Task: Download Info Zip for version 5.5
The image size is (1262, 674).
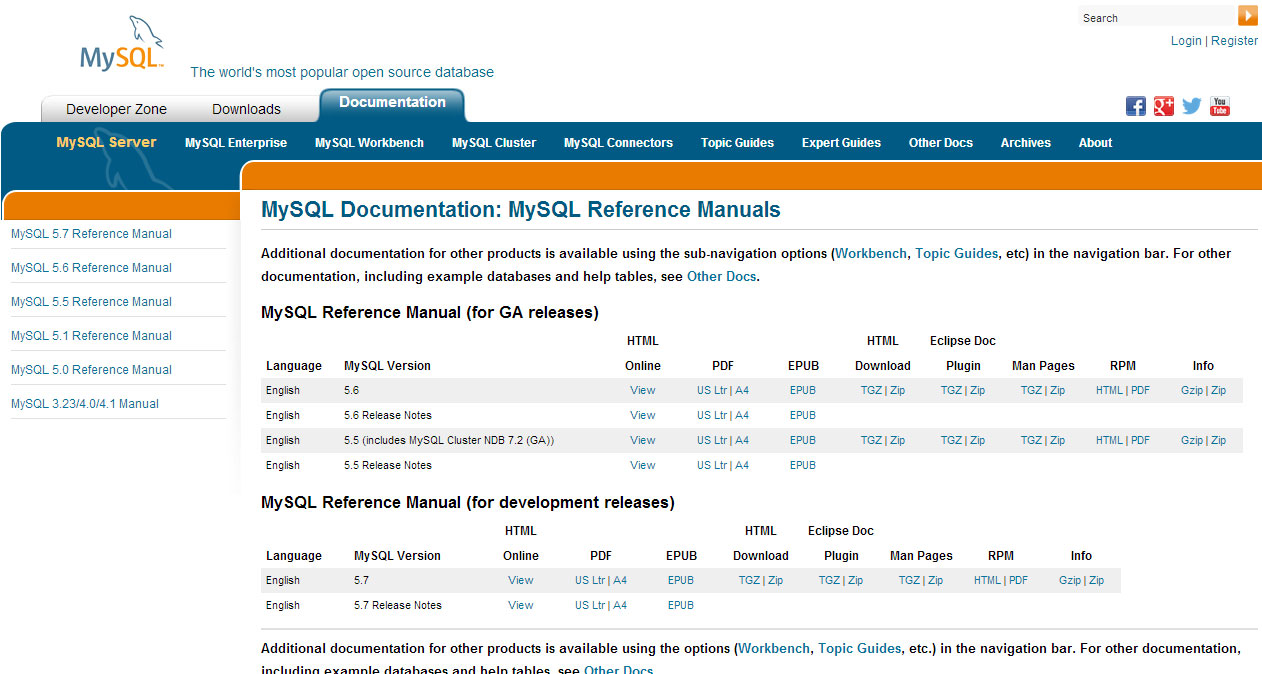Action: (1219, 440)
